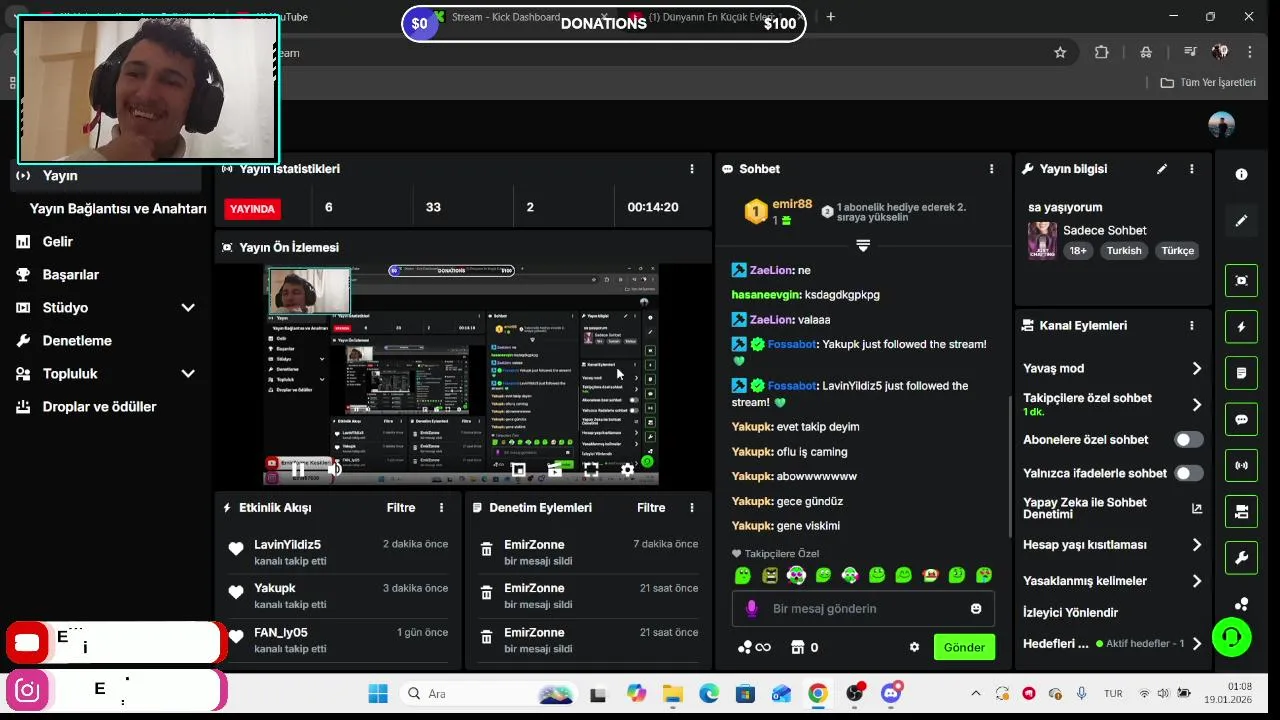Open Kanal Eylemleri three-dot menu

point(1191,325)
